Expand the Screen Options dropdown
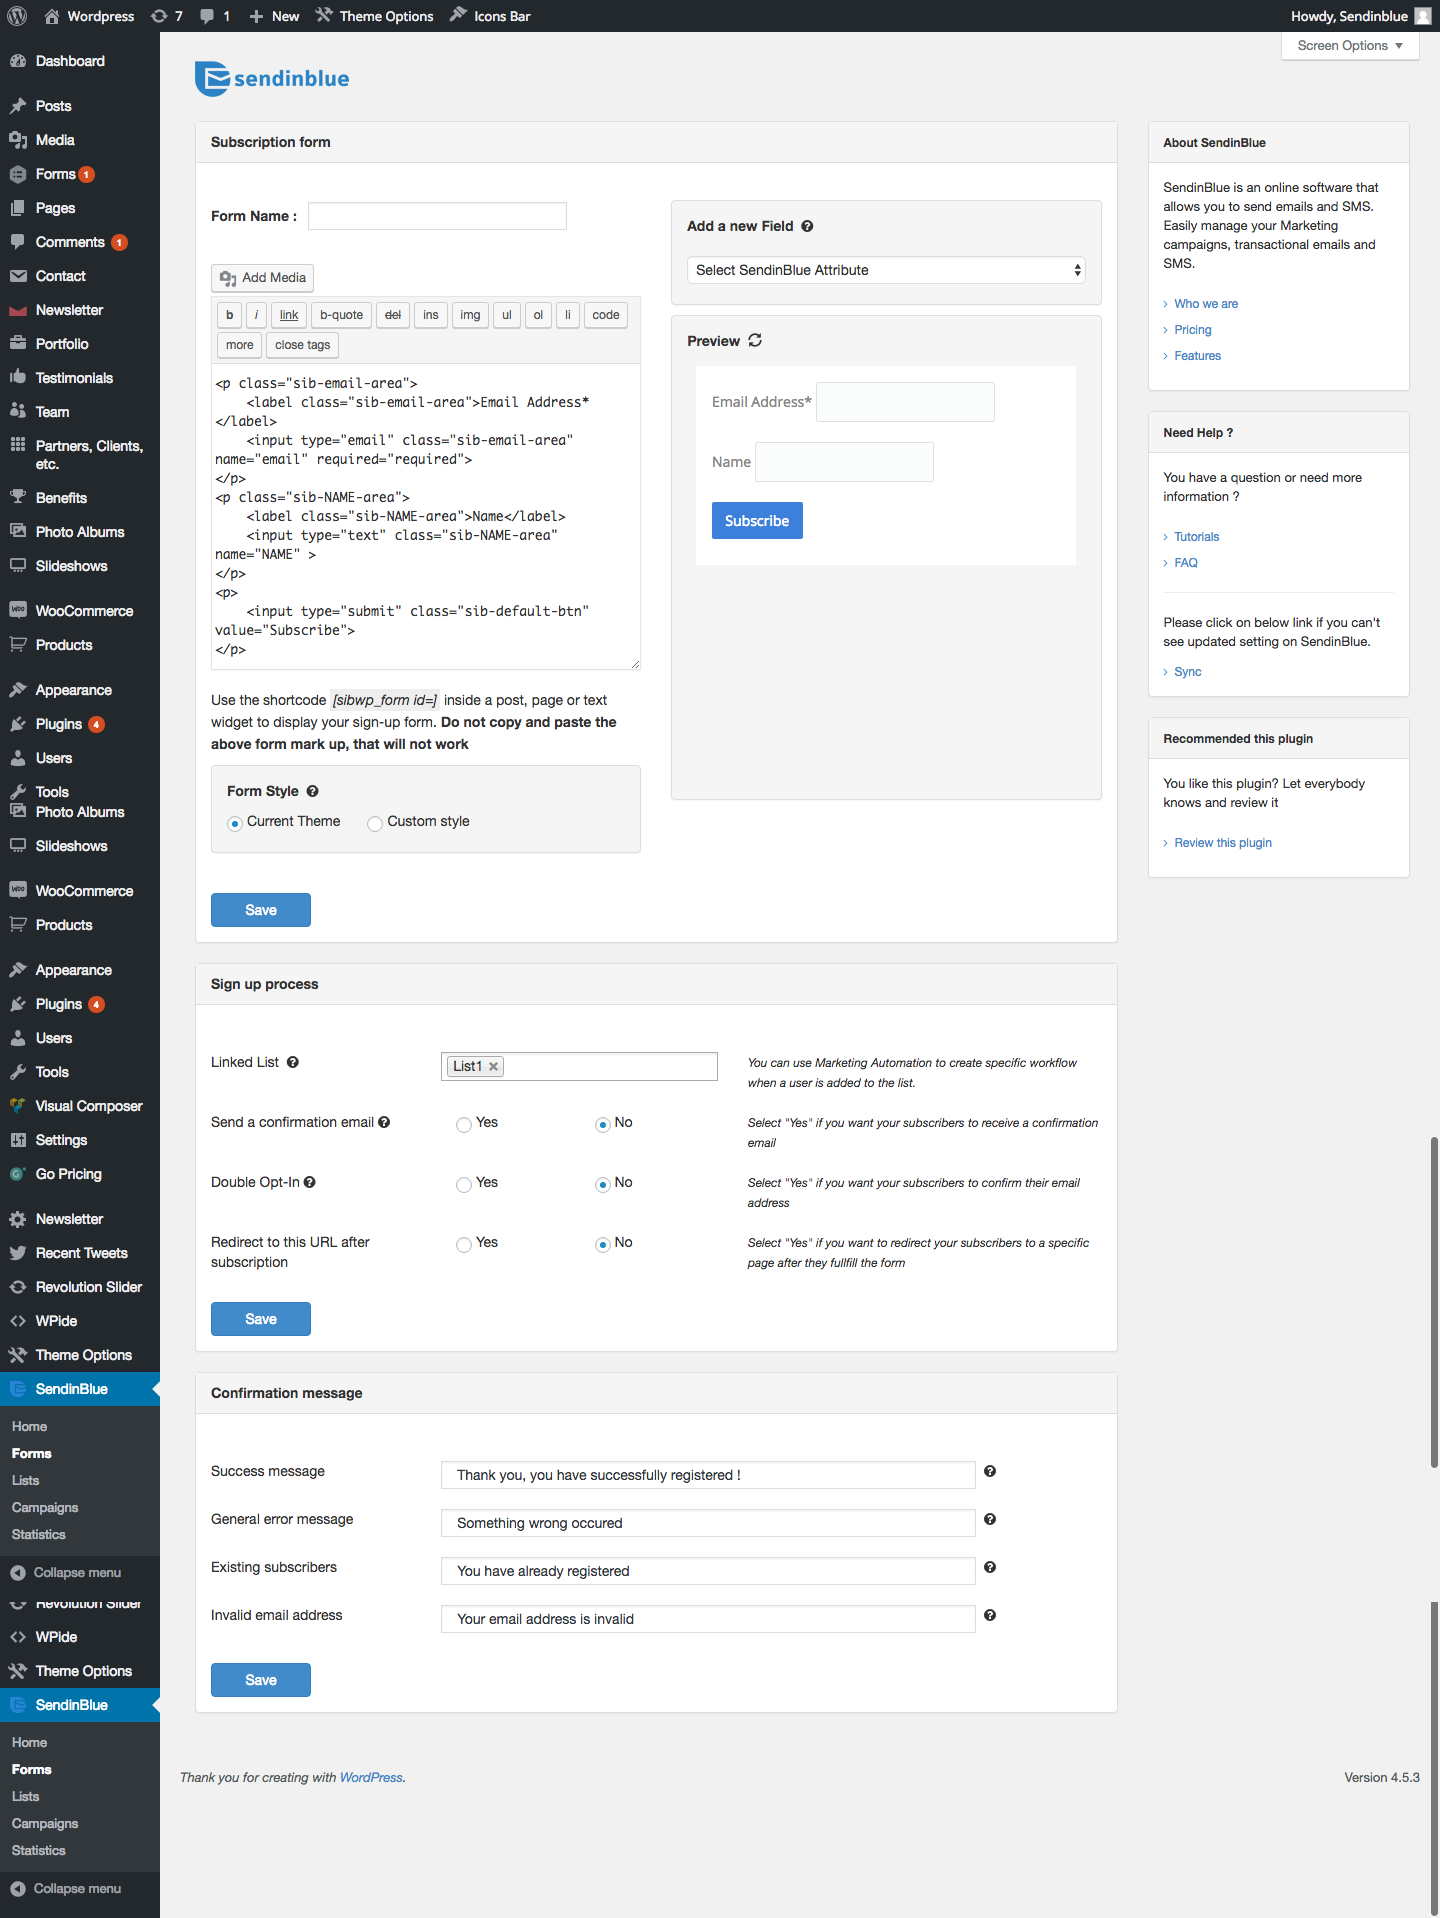Screen dimensions: 1440x1918 [1350, 46]
